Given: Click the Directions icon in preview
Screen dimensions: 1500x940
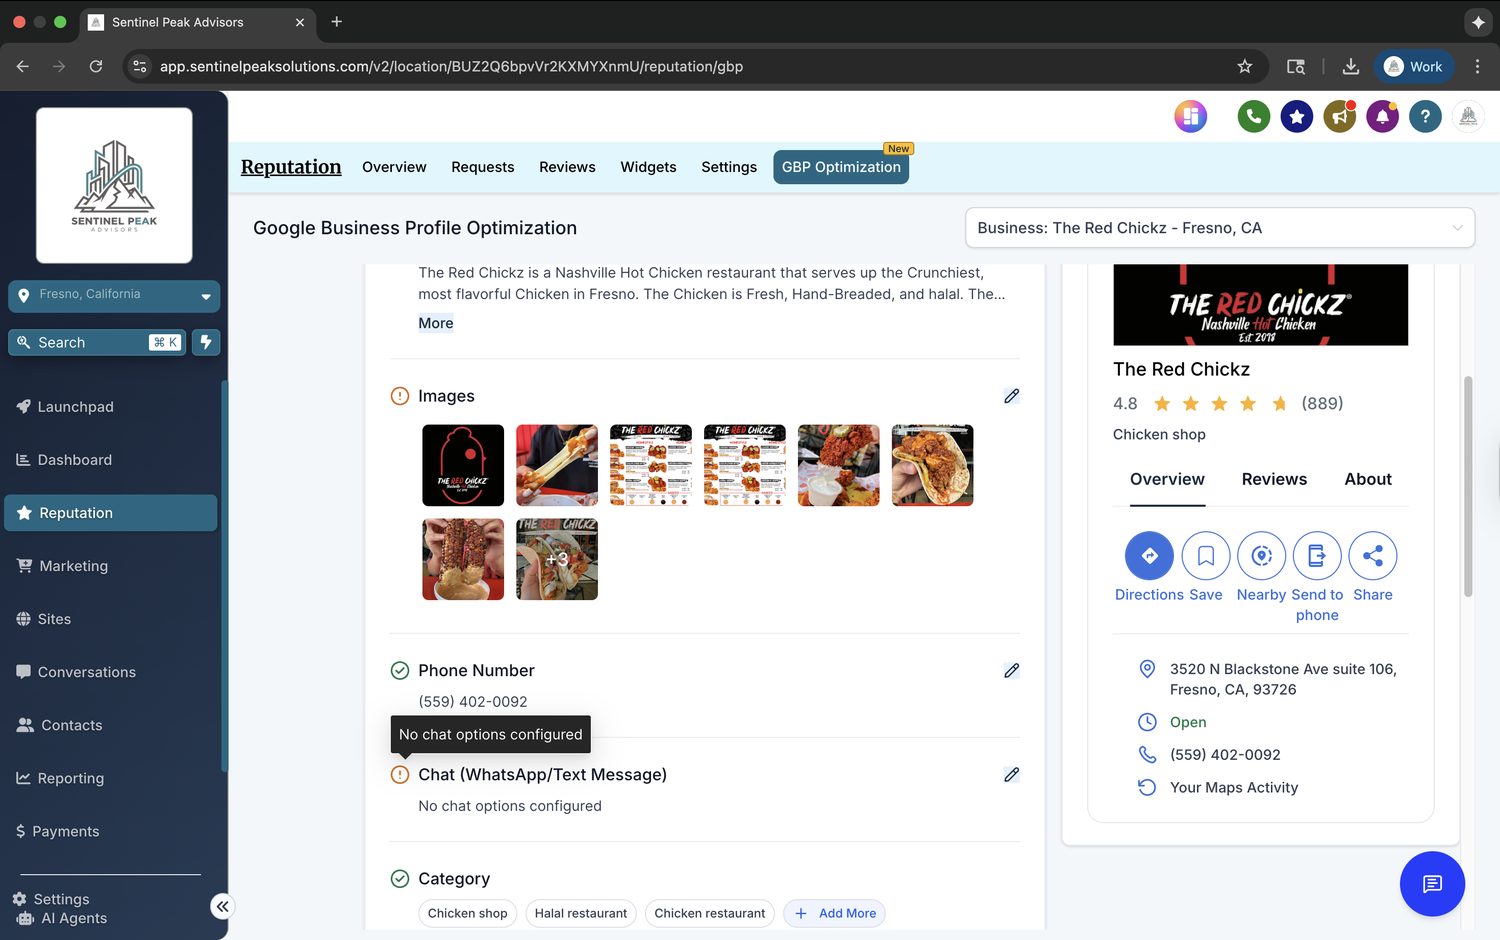Looking at the screenshot, I should pos(1149,556).
